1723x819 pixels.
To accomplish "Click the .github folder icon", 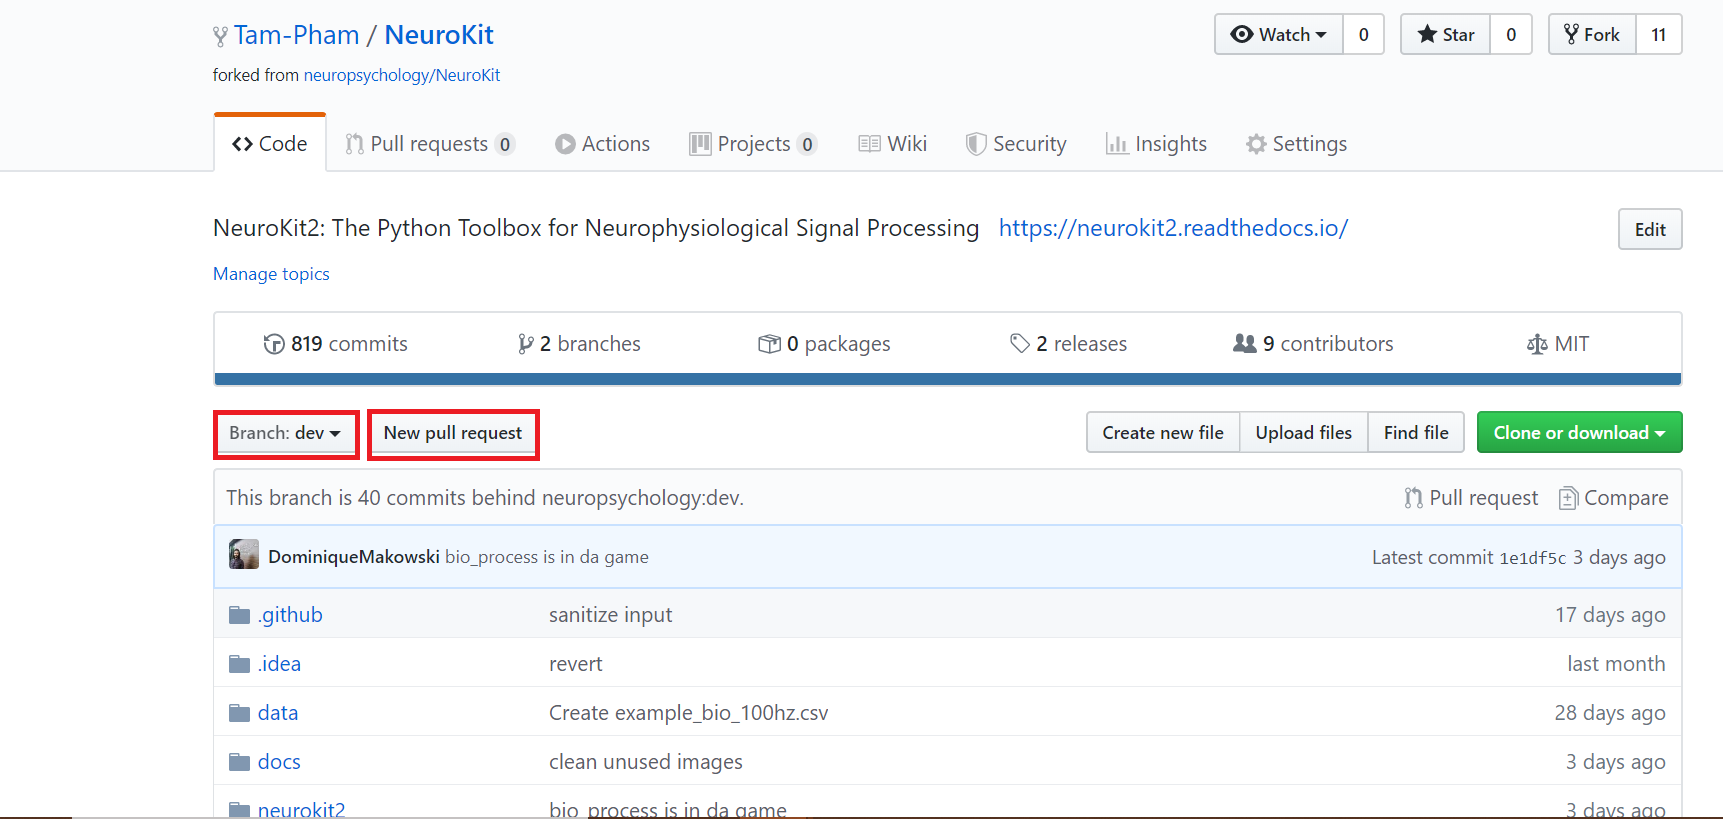I will pyautogui.click(x=239, y=615).
